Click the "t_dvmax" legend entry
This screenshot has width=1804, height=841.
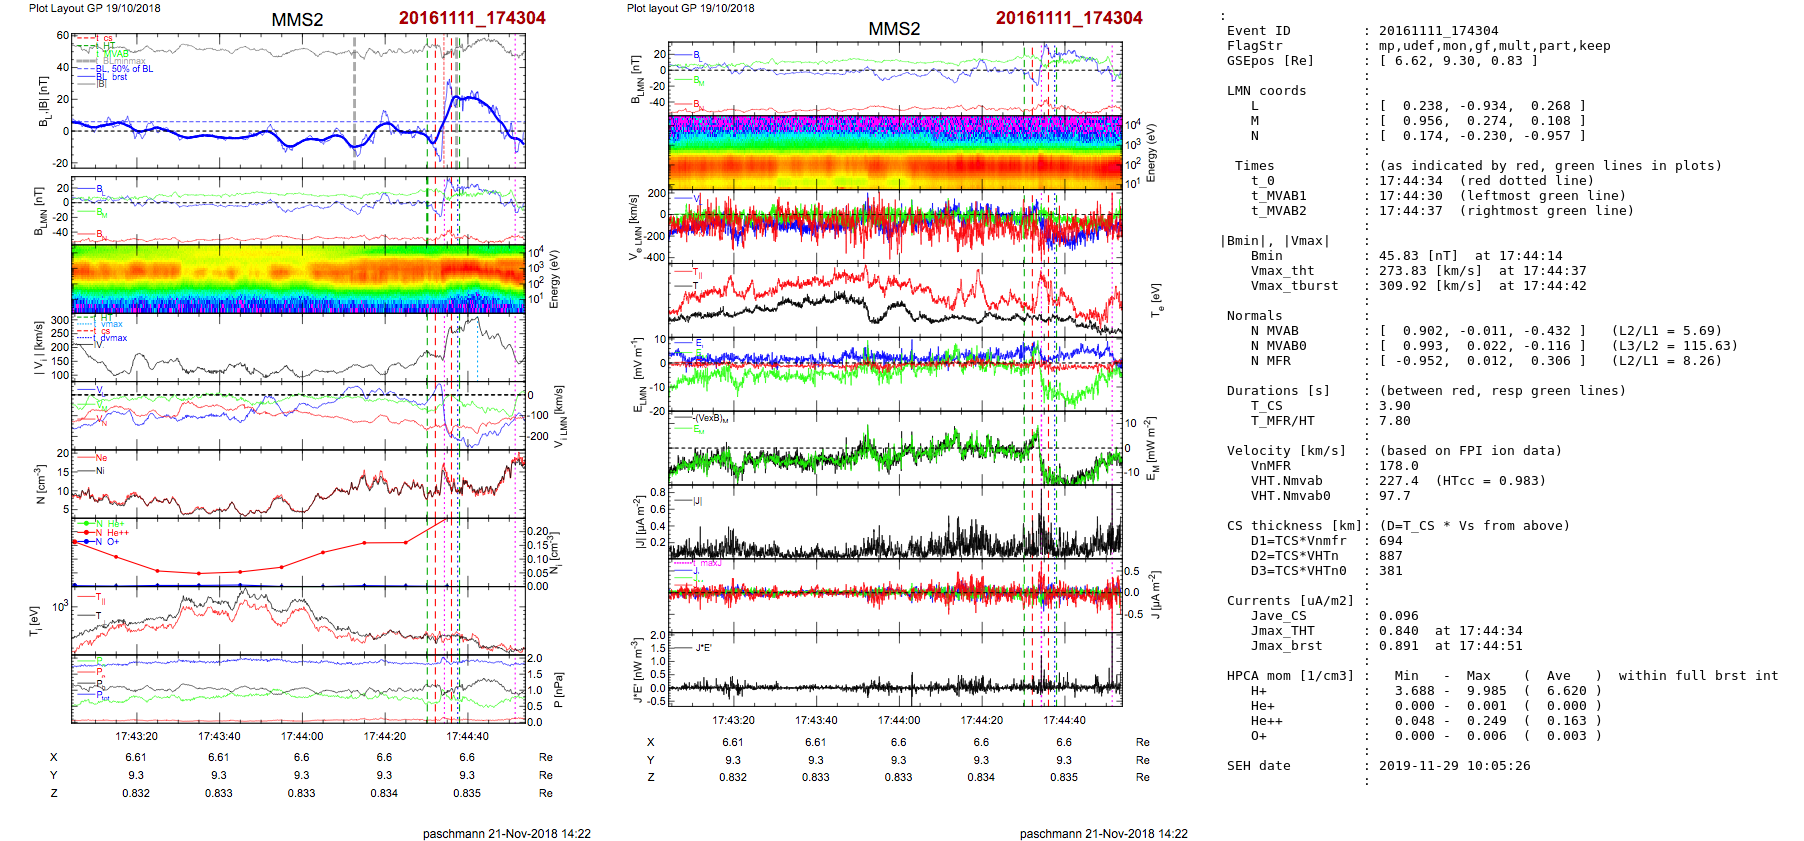coord(112,338)
